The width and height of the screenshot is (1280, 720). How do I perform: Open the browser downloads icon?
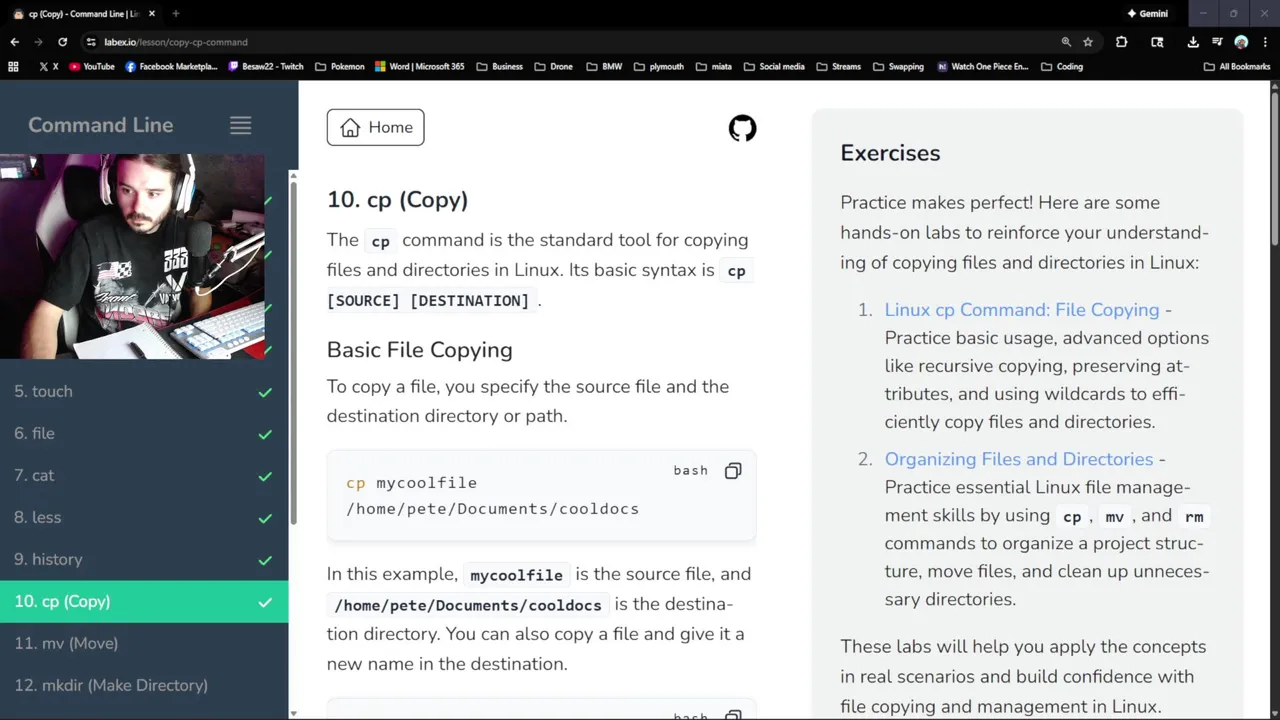[x=1193, y=42]
